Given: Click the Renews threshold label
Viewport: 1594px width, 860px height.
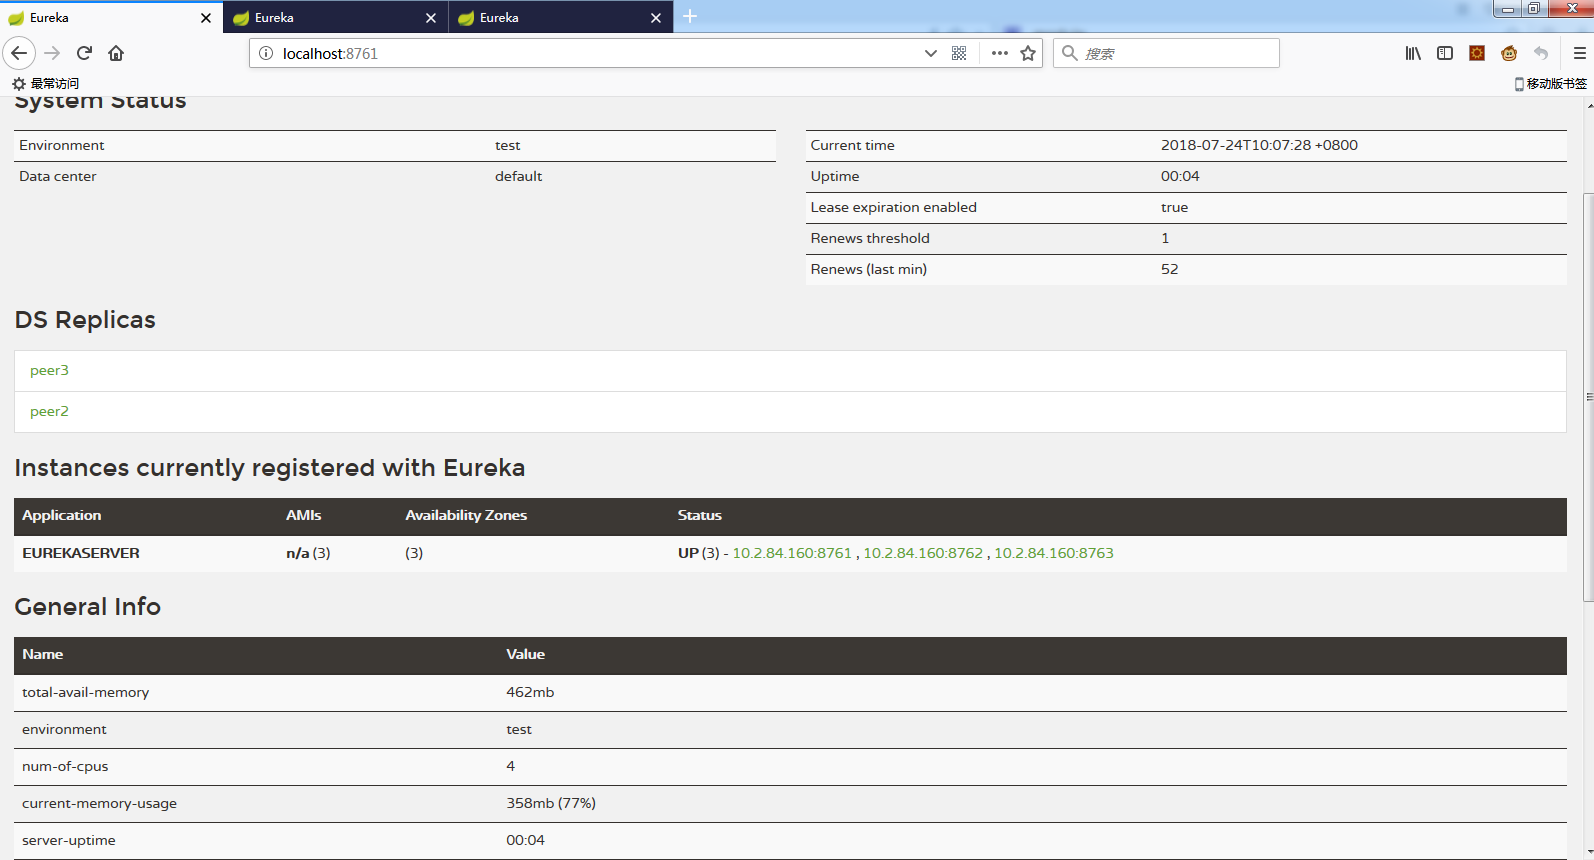Looking at the screenshot, I should click(870, 238).
